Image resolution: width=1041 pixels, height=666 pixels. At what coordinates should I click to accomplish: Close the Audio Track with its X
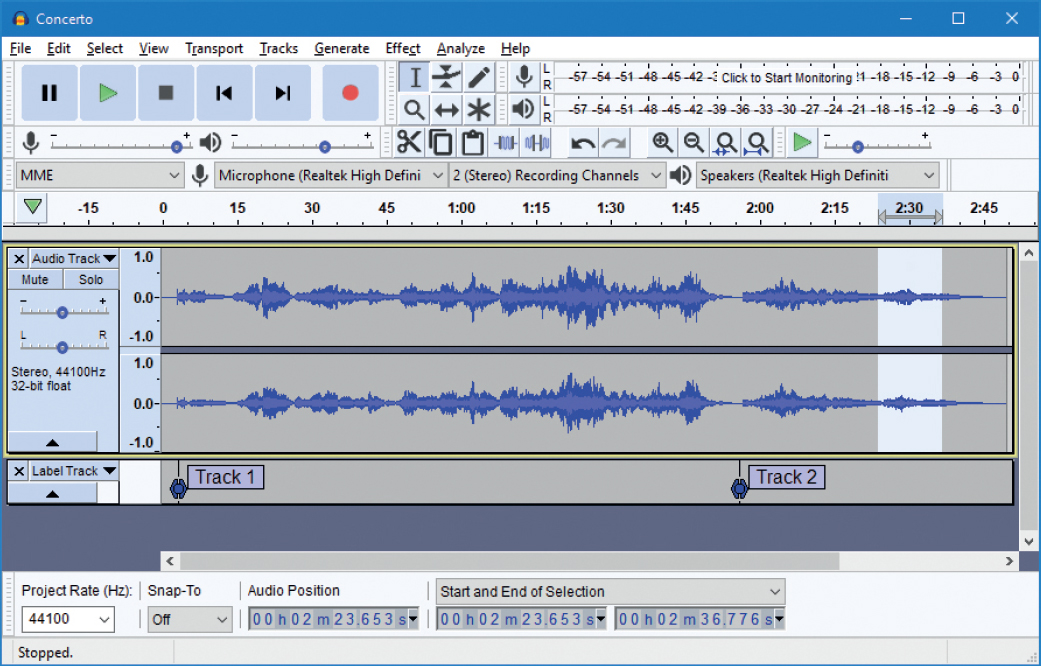[19, 259]
